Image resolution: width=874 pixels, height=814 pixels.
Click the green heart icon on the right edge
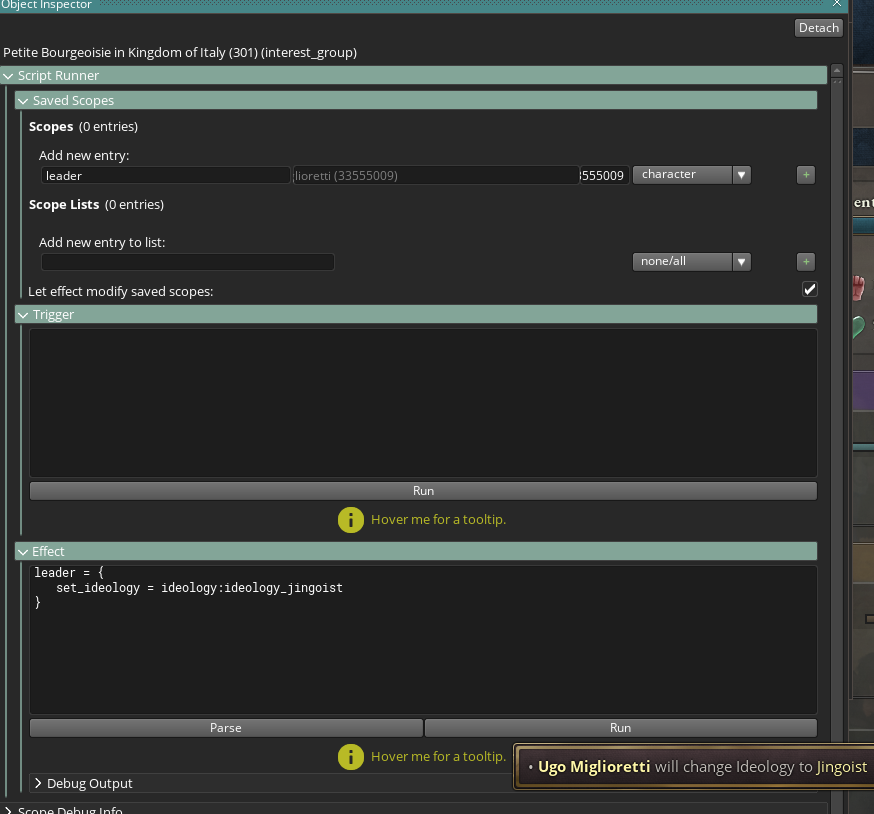click(x=858, y=324)
